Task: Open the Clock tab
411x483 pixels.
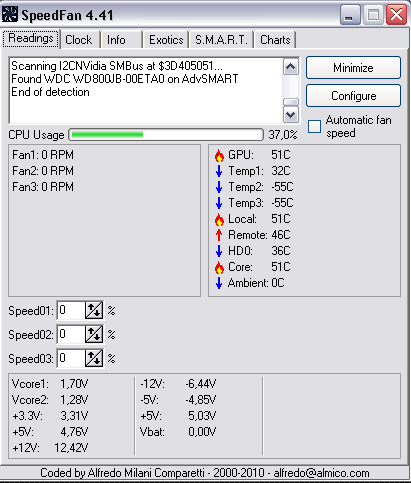Action: click(79, 40)
